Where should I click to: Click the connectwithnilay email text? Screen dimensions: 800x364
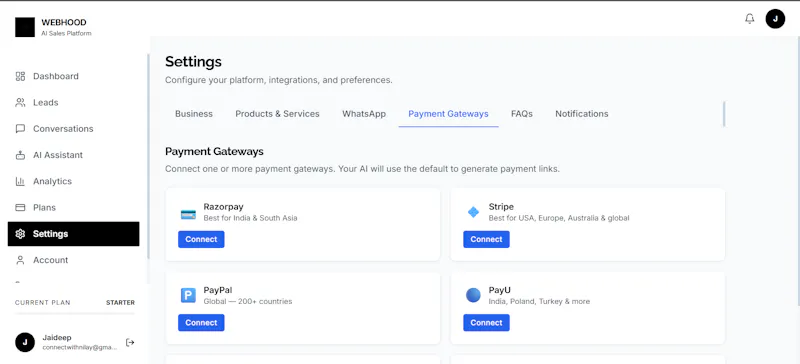tap(80, 347)
